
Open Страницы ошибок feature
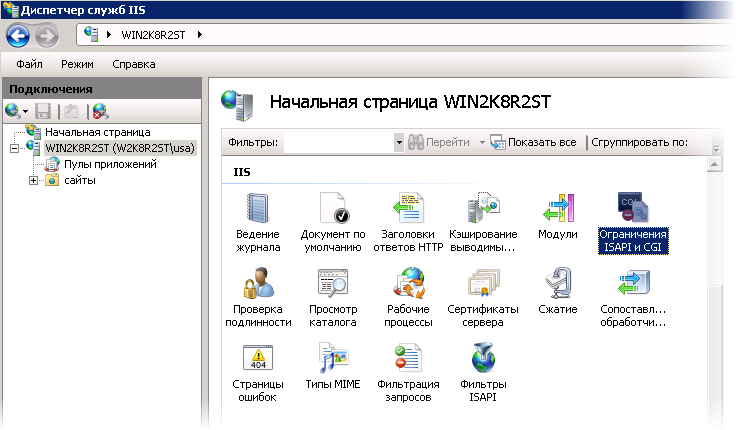click(x=258, y=373)
